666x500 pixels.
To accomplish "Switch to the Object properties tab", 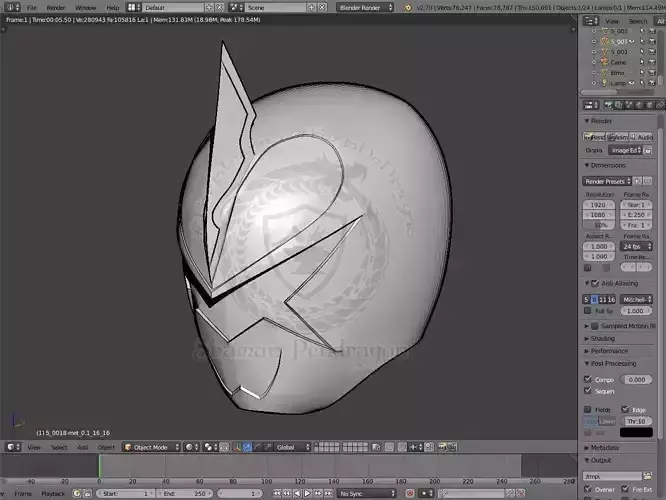I will point(649,105).
